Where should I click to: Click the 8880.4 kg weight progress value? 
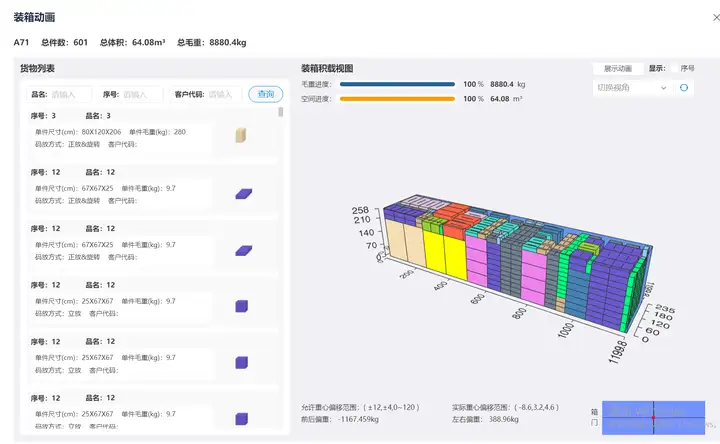click(507, 84)
